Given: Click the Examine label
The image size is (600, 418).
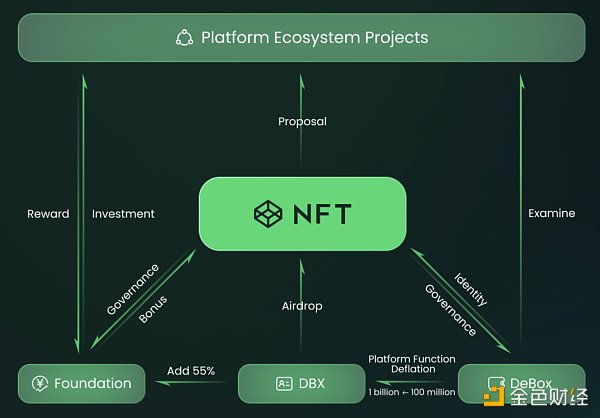Looking at the screenshot, I should click(x=551, y=213).
